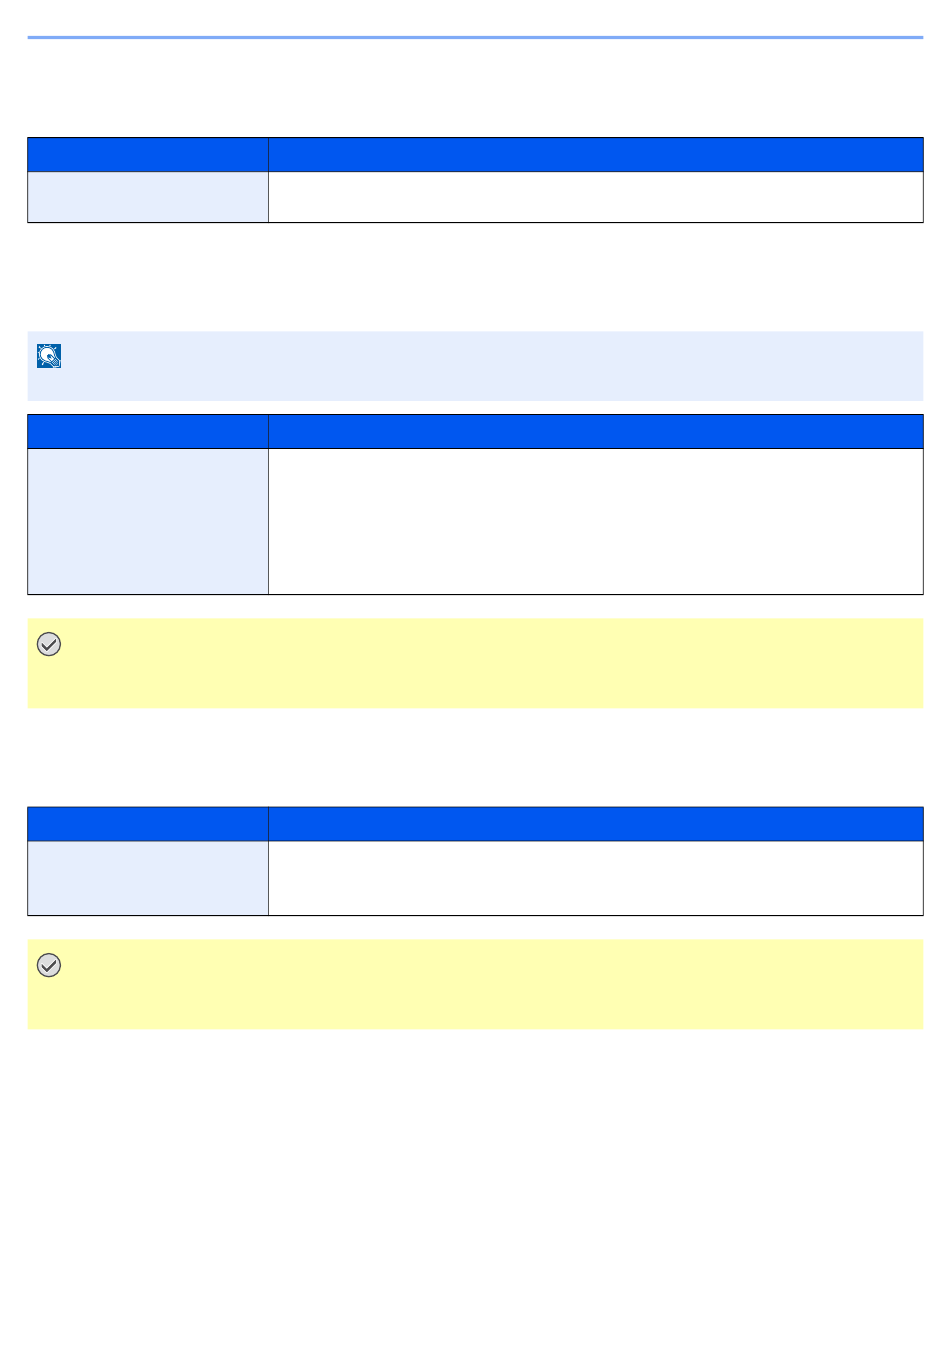Click the blank page area below the last yellow box
This screenshot has height=1370, width=950.
point(475,1190)
